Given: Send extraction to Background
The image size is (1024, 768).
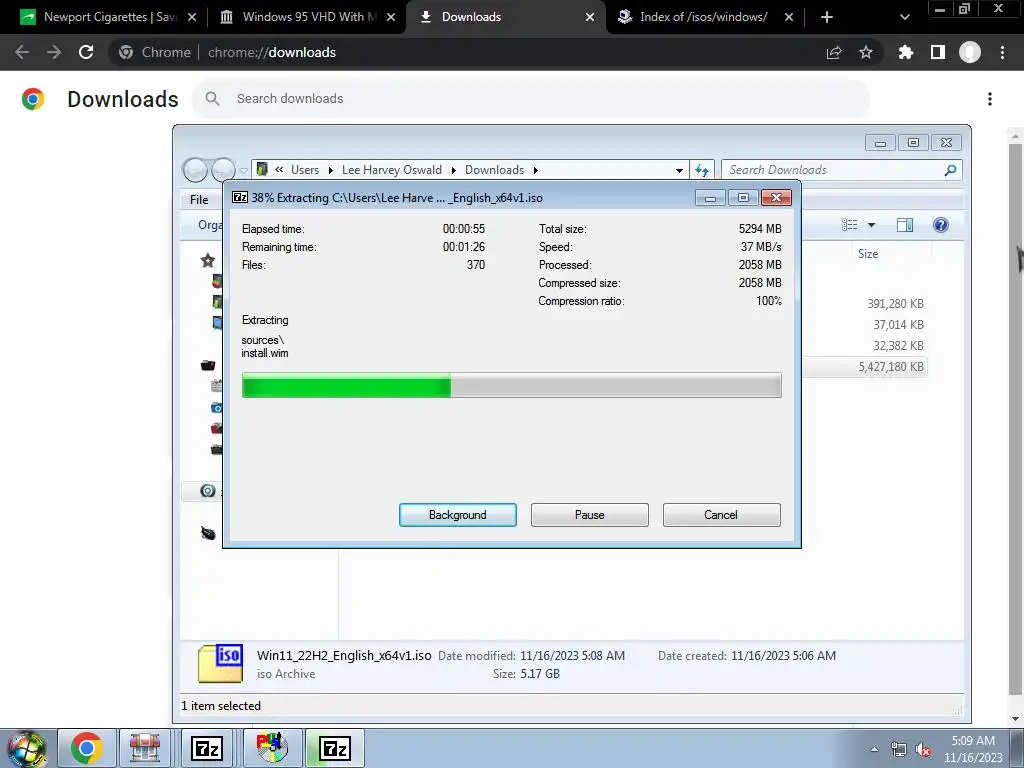Looking at the screenshot, I should 457,515.
